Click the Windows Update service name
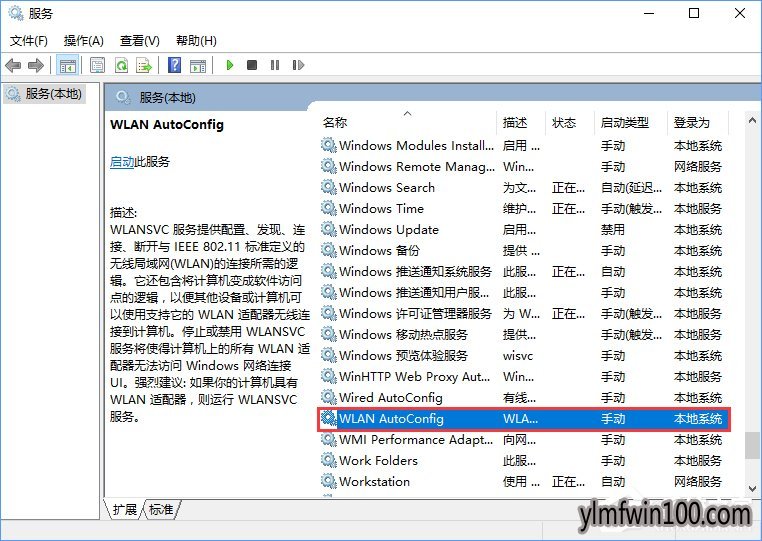The image size is (762, 541). 389,229
